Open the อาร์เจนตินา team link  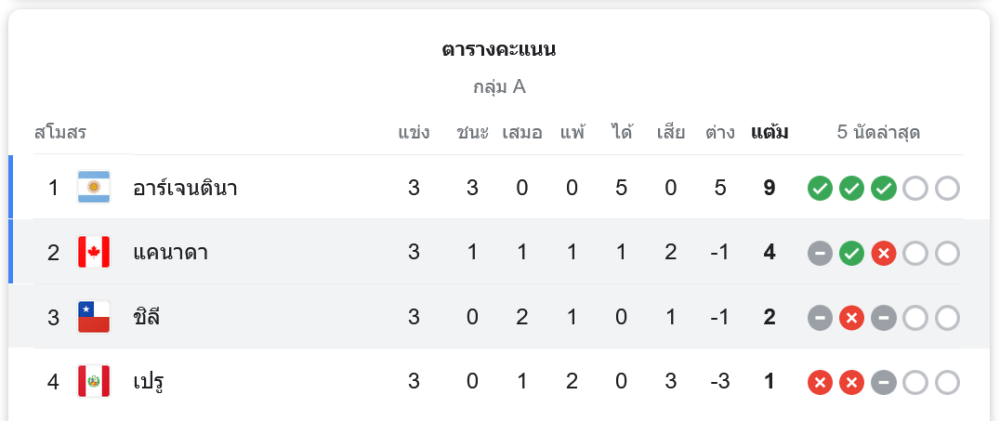[x=185, y=188]
